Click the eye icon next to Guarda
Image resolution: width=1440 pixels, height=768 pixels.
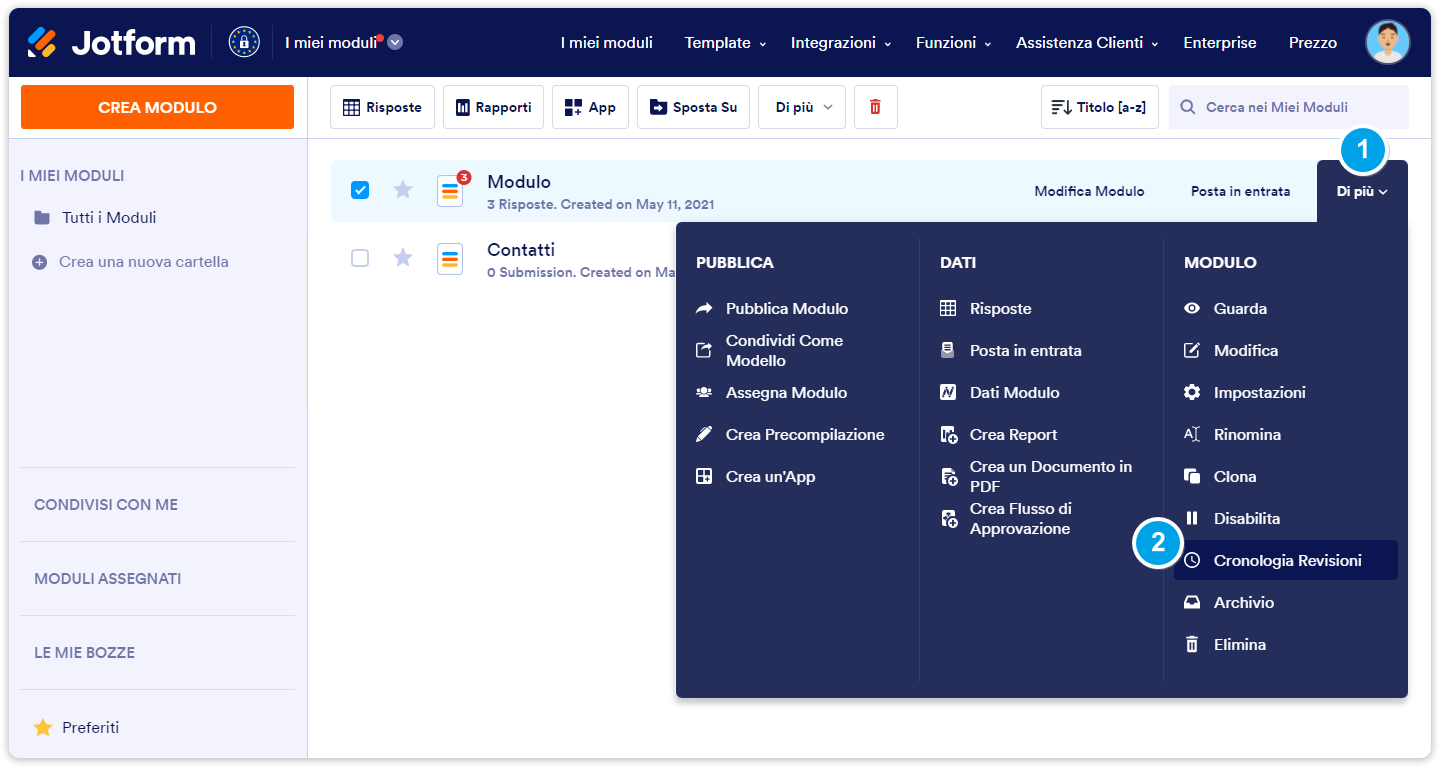point(1192,309)
